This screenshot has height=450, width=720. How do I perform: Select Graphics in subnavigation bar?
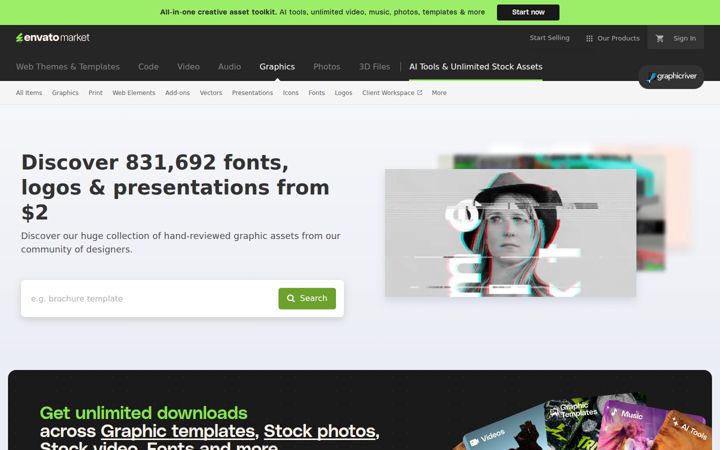[x=65, y=93]
